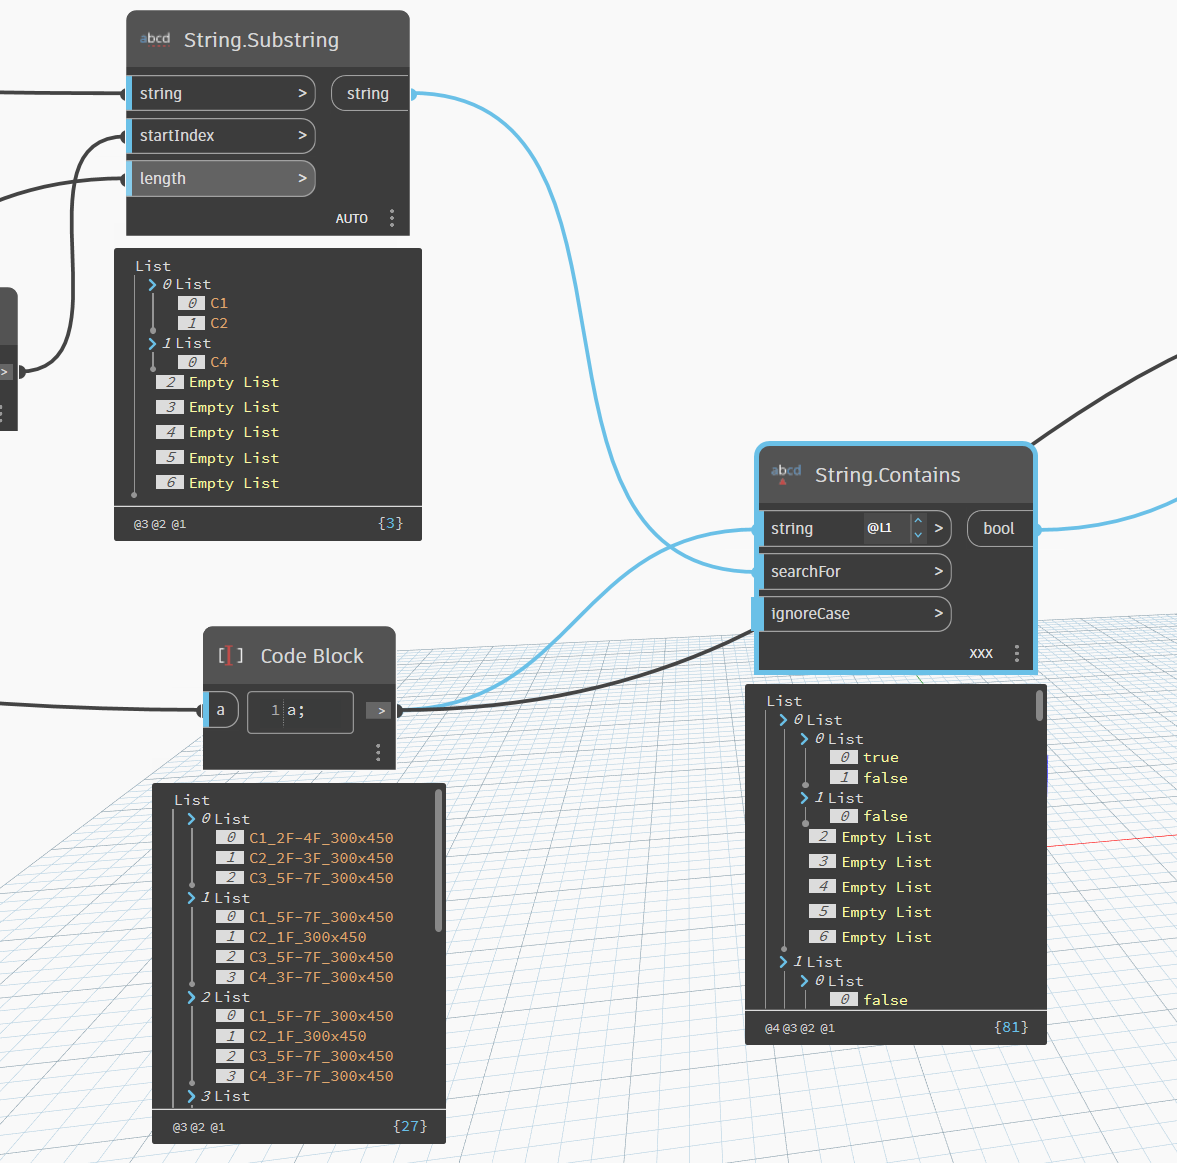
Task: Click inside the Code Block text field containing a;
Action: tap(300, 711)
